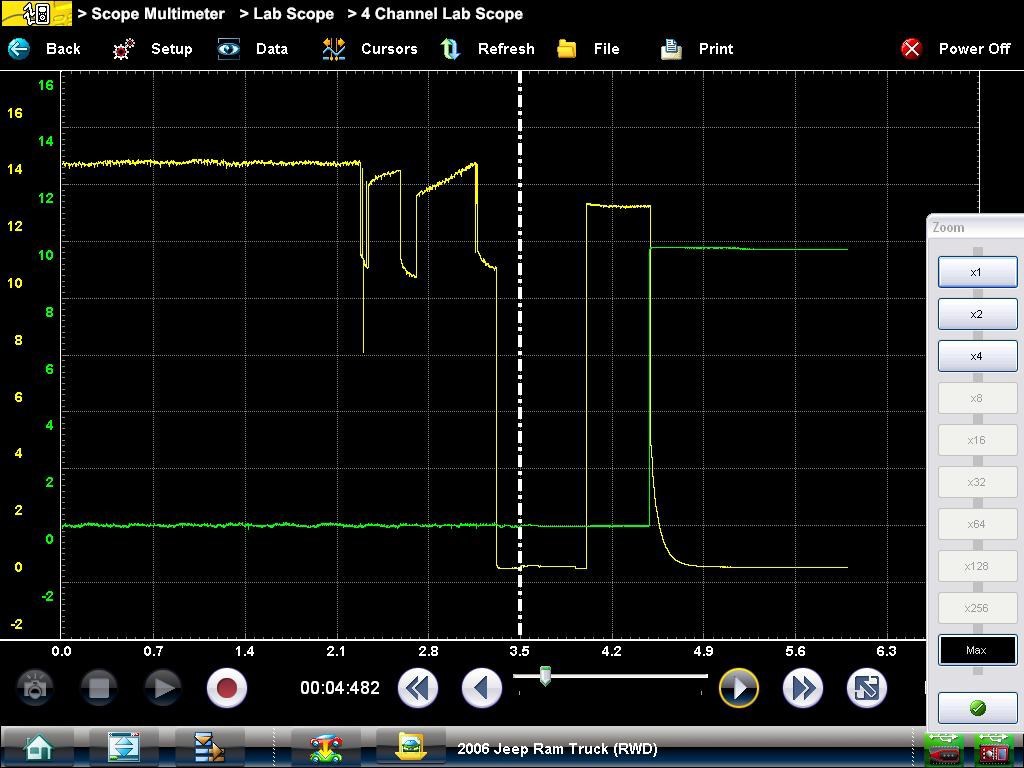Select Max zoom level

tap(977, 650)
